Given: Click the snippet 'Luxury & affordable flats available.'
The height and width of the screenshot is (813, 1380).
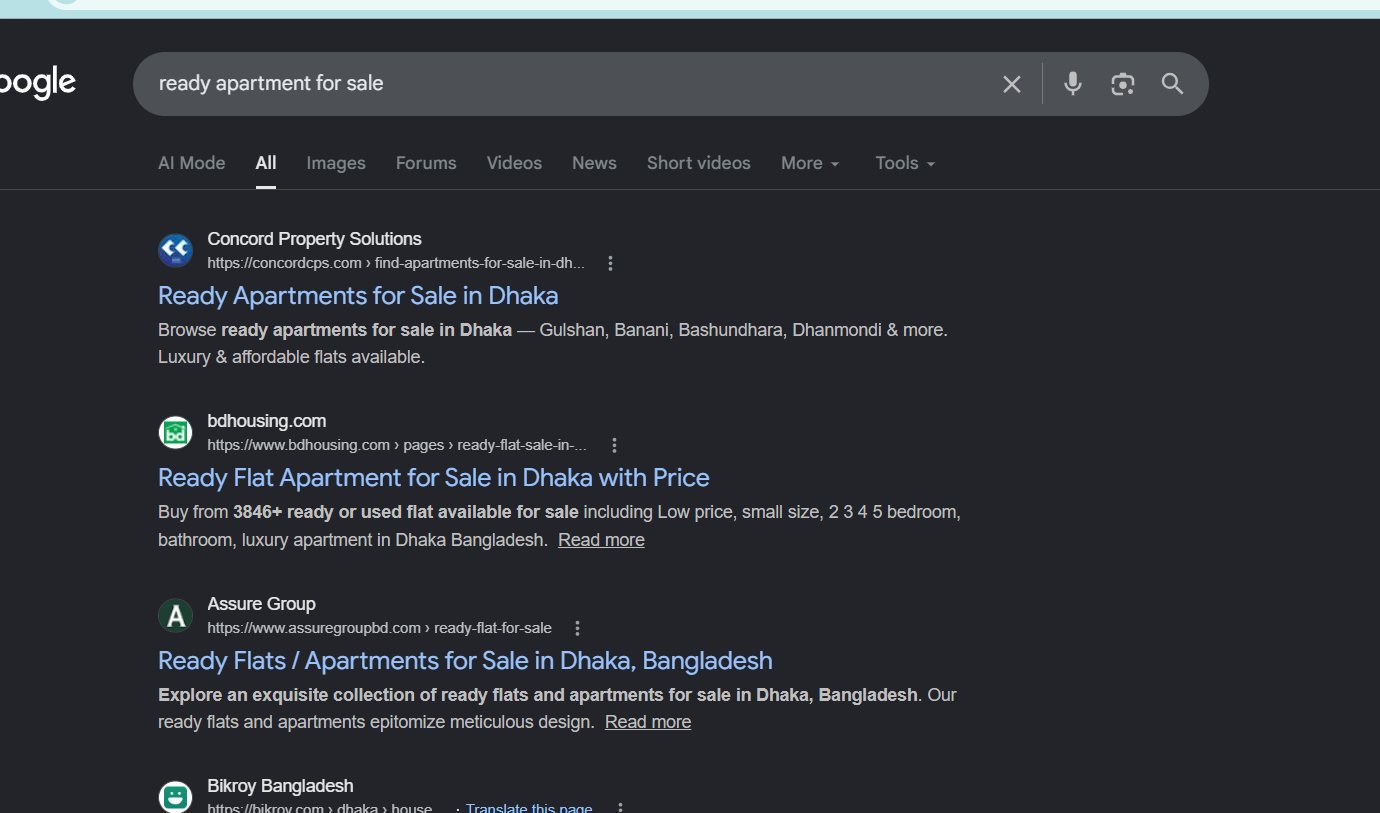Looking at the screenshot, I should tap(292, 357).
